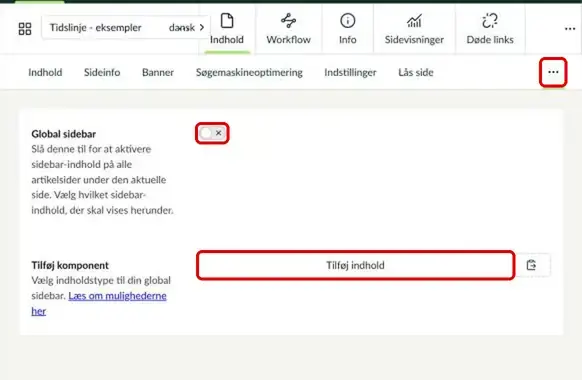Image resolution: width=582 pixels, height=380 pixels.
Task: Open the Workflow toolbar item
Action: click(288, 29)
